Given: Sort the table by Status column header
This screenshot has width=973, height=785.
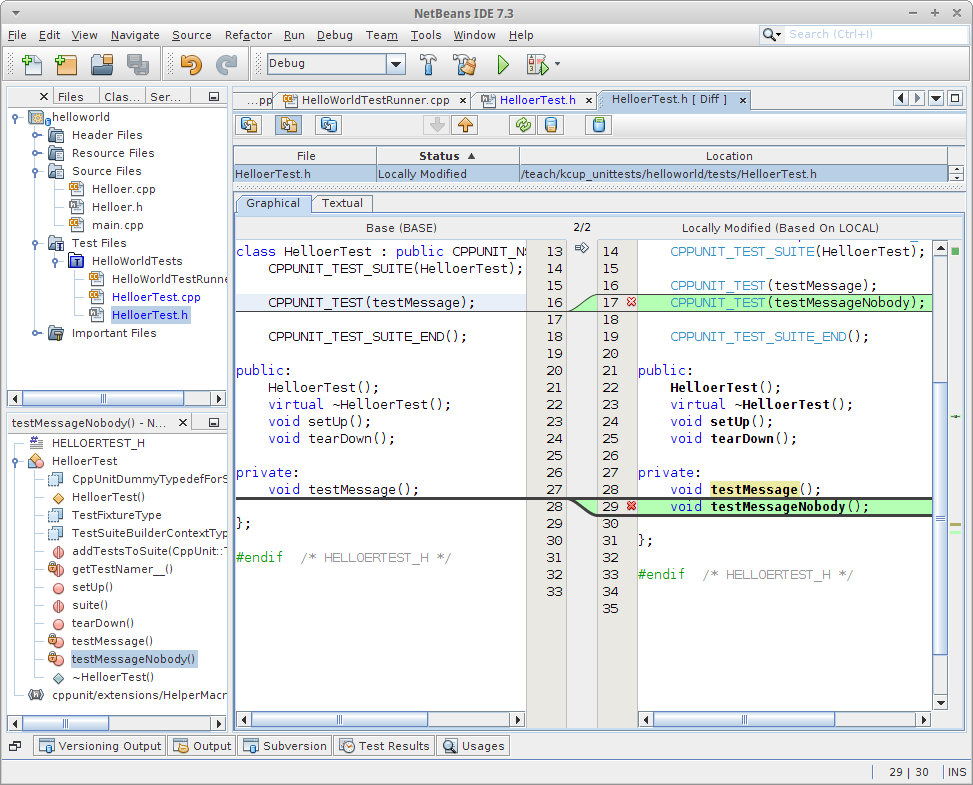Looking at the screenshot, I should click(447, 156).
